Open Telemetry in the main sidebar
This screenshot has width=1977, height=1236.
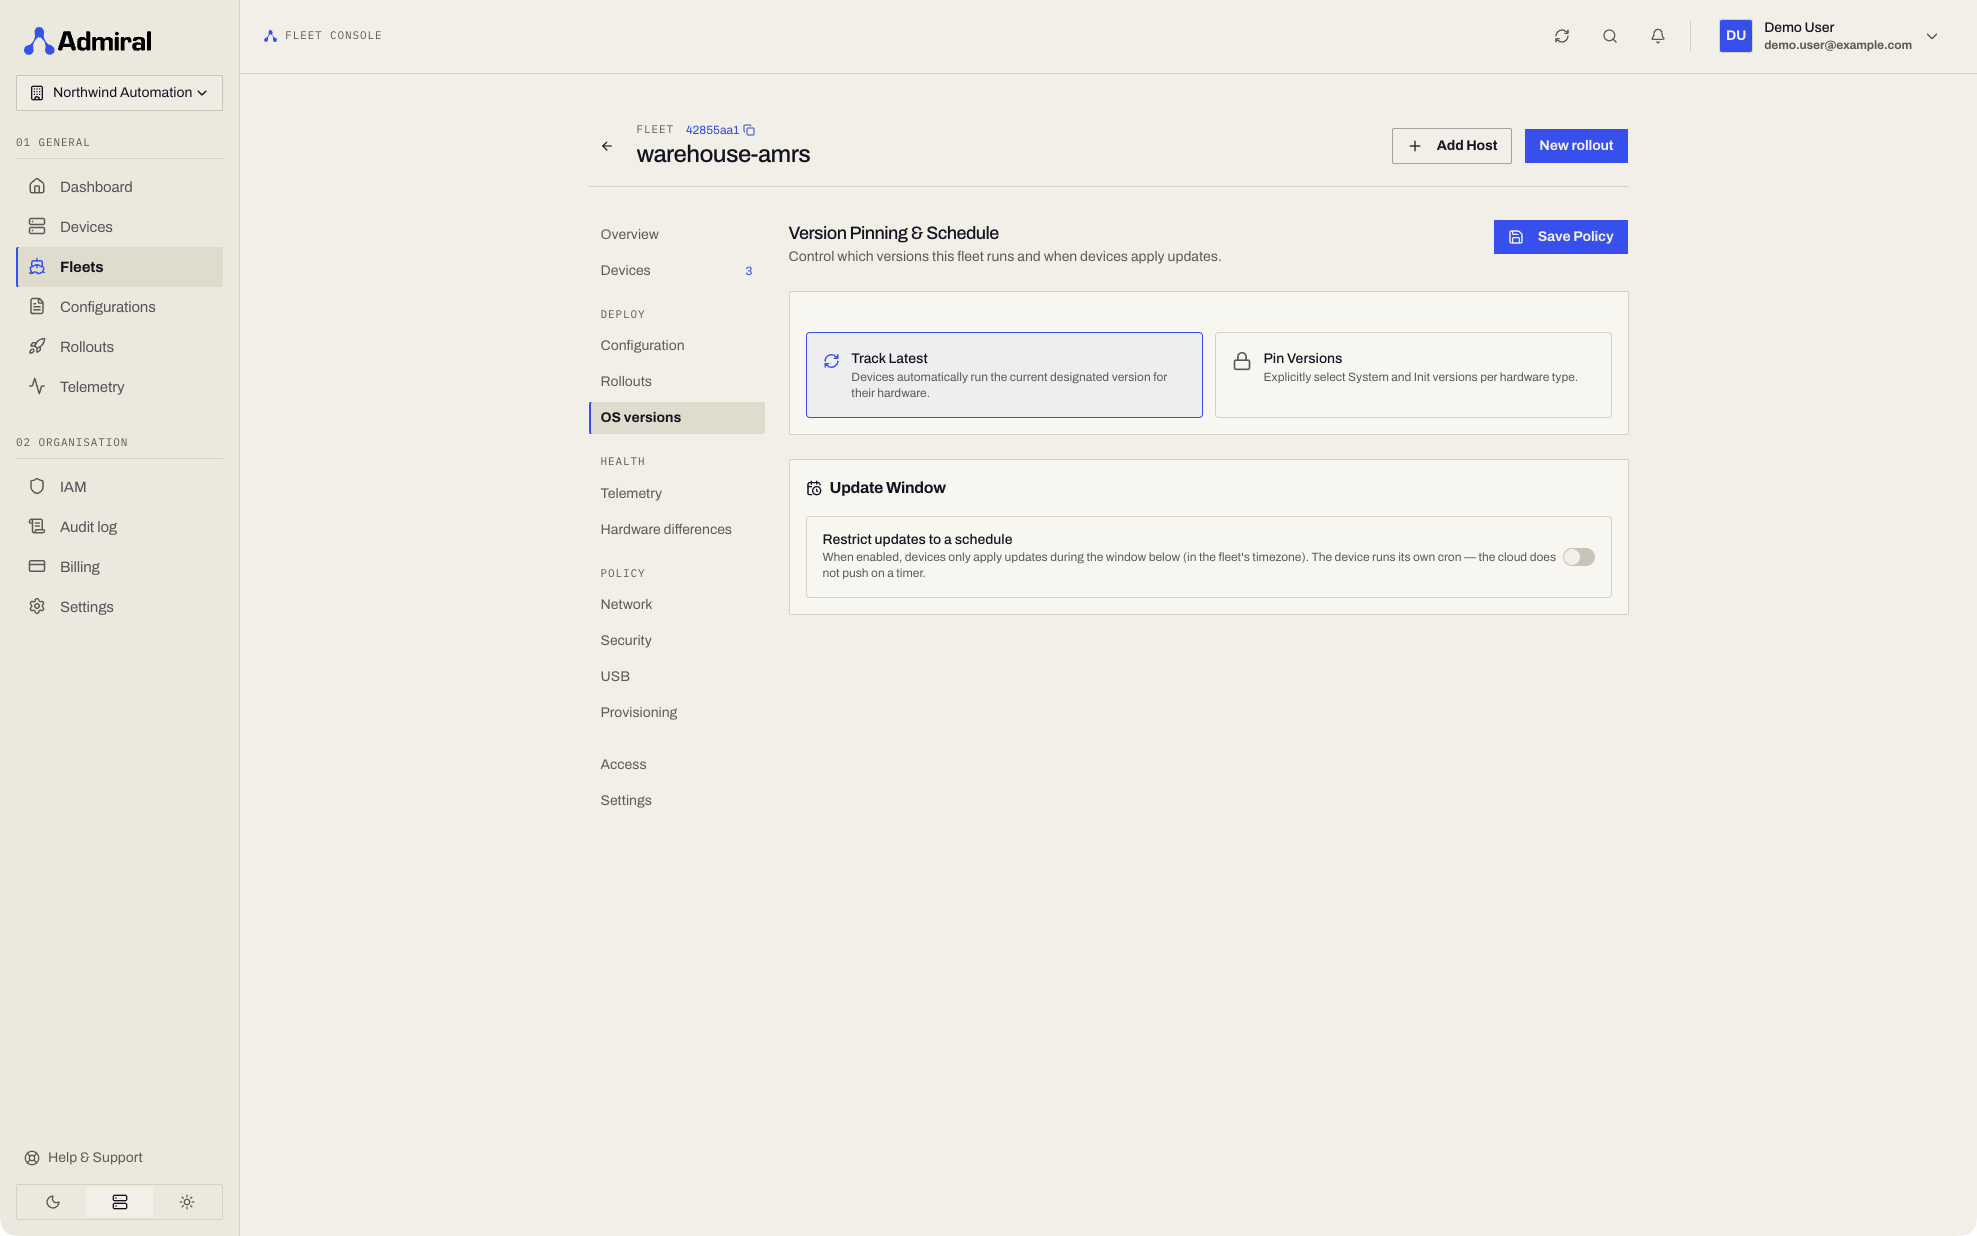(120, 387)
